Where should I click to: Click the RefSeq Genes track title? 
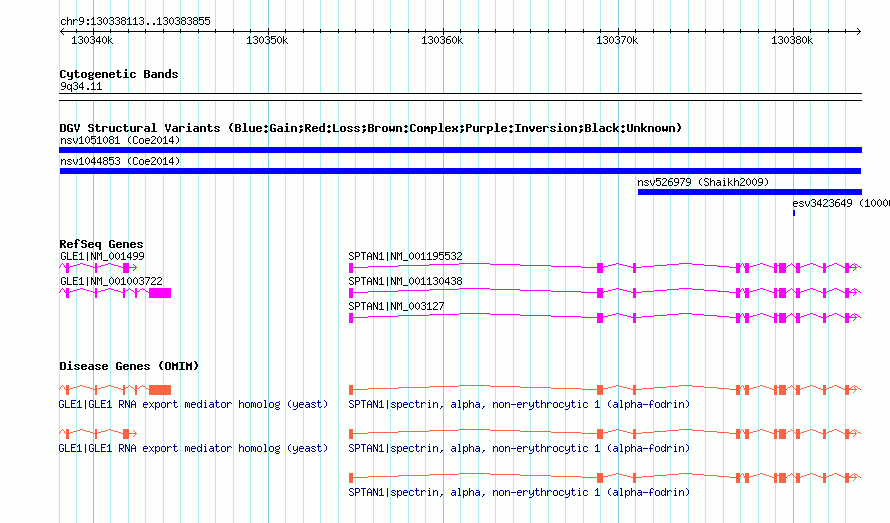[x=101, y=244]
